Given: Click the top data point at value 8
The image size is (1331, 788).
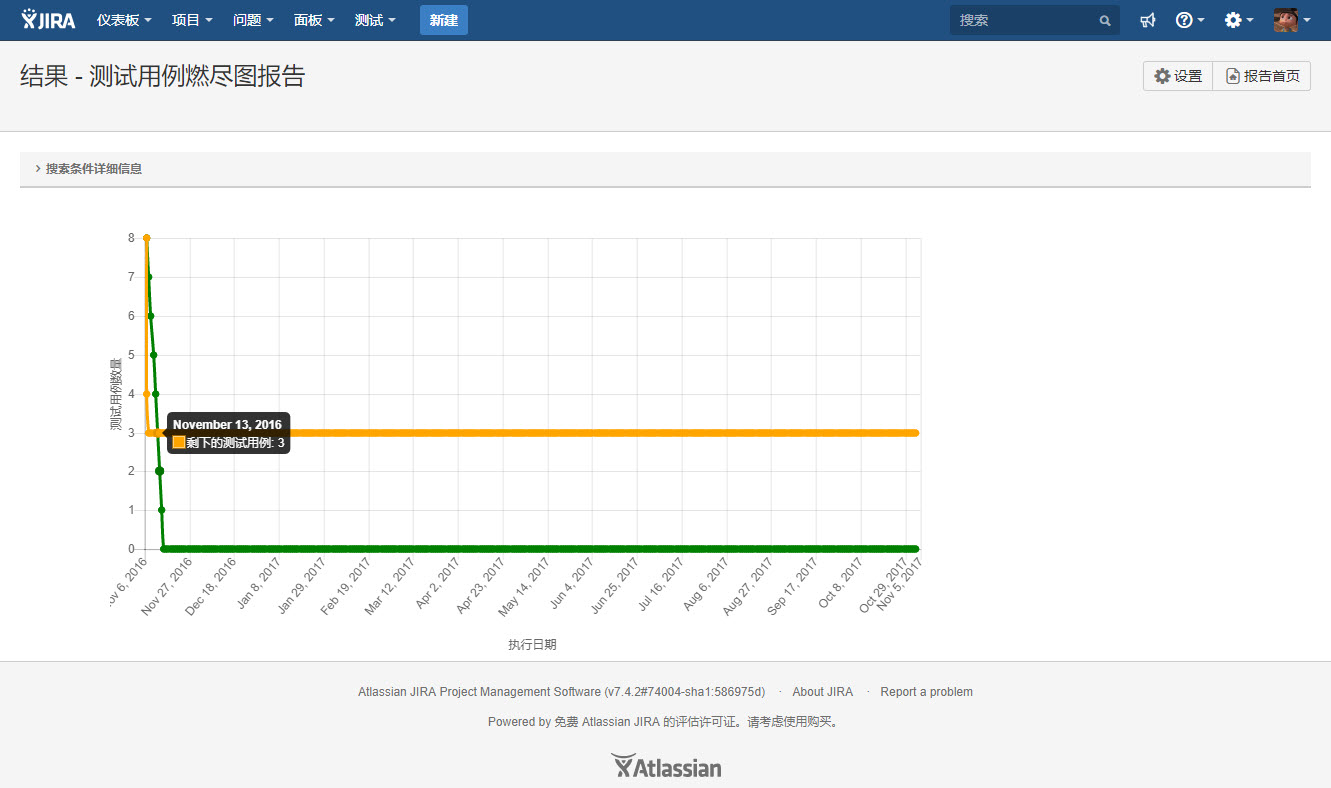Looking at the screenshot, I should 147,238.
